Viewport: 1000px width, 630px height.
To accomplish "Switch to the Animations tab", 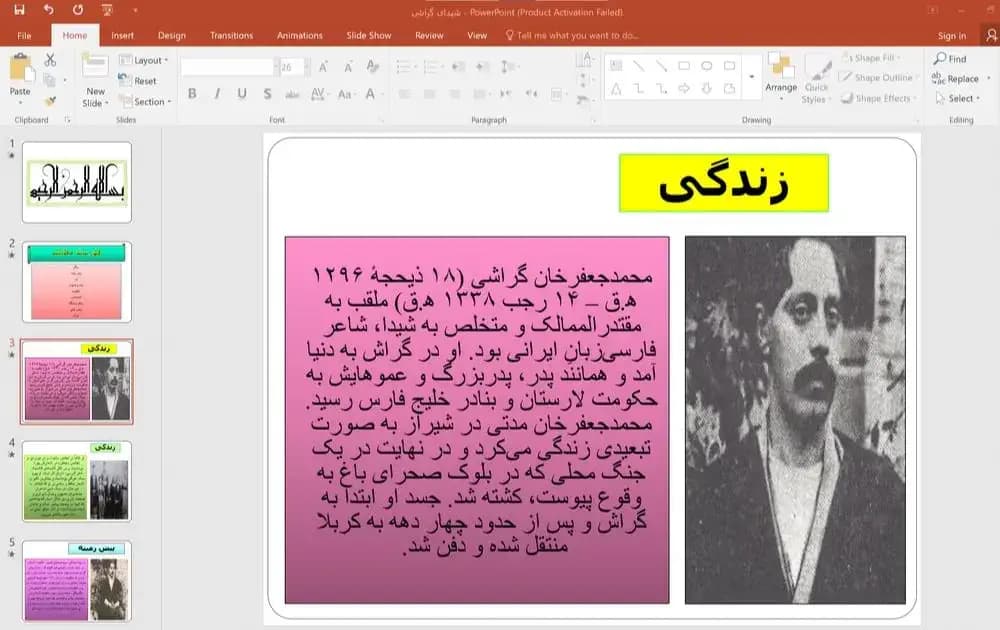I will (x=300, y=36).
